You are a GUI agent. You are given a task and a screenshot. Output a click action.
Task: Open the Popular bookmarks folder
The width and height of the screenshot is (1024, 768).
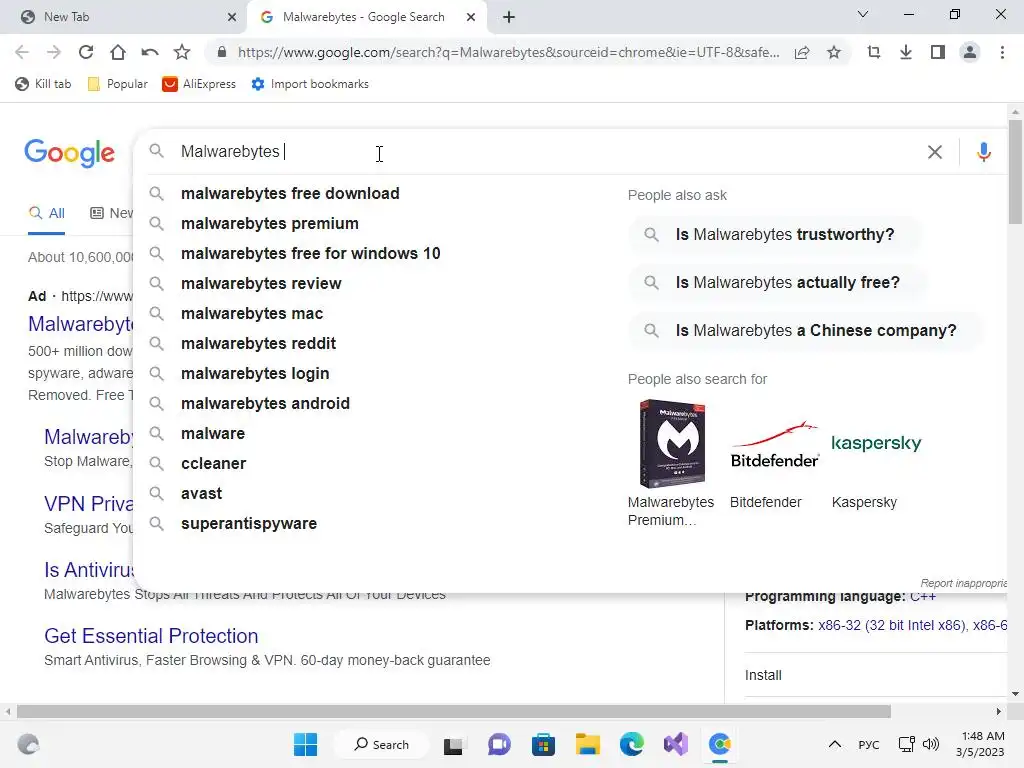[x=118, y=84]
